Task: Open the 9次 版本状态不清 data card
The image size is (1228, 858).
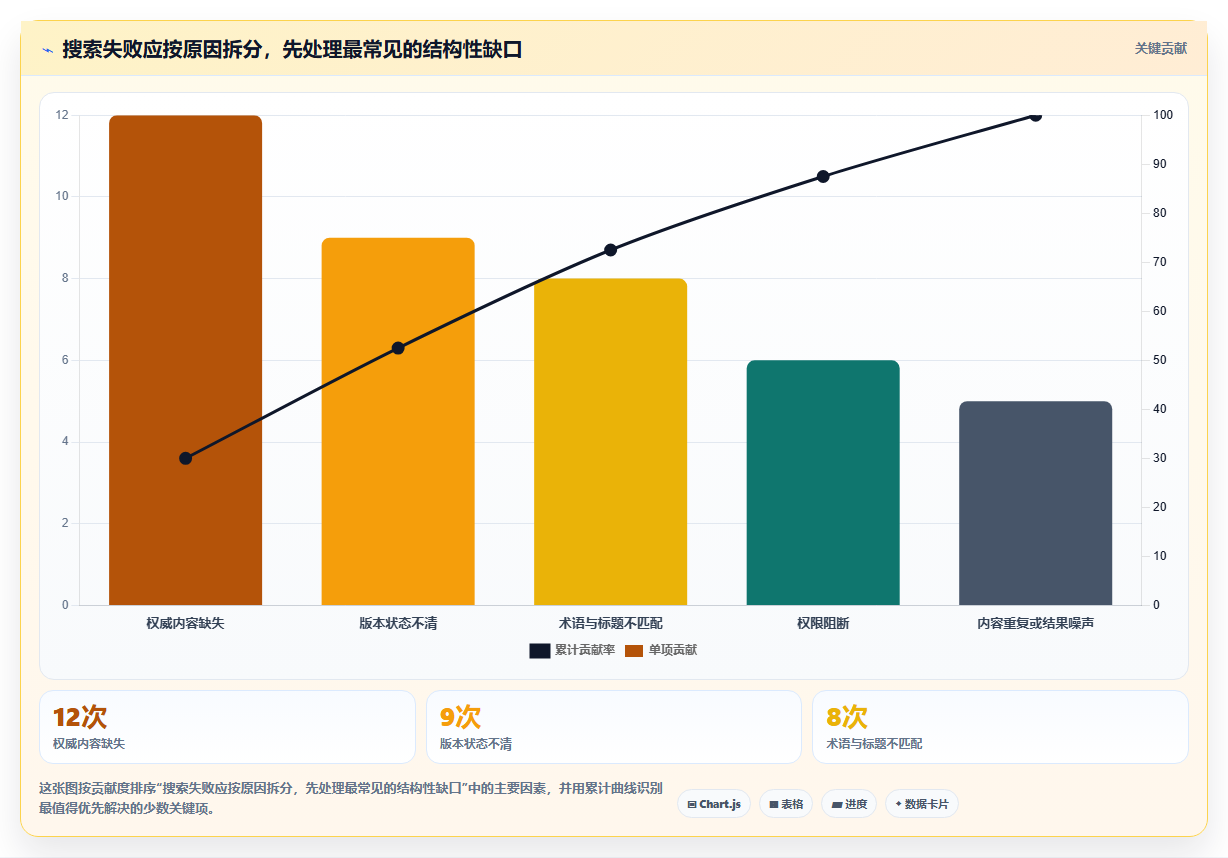Action: pos(614,727)
